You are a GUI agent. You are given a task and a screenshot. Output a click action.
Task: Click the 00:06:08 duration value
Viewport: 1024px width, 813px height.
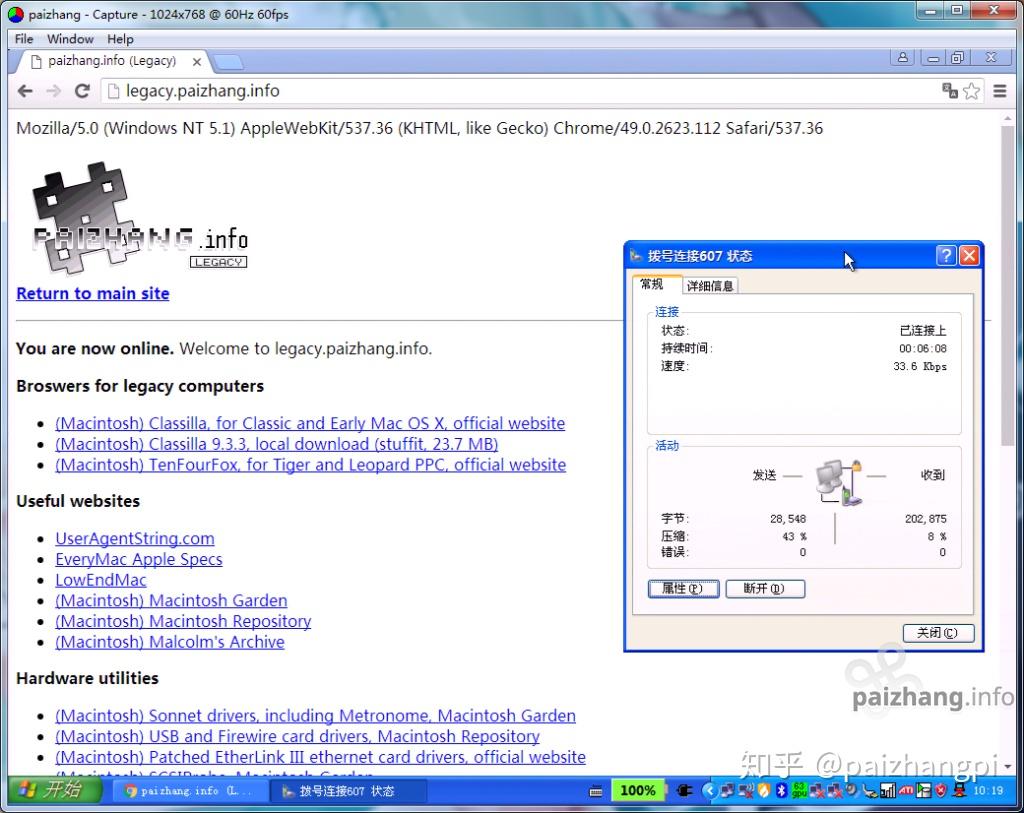click(922, 349)
